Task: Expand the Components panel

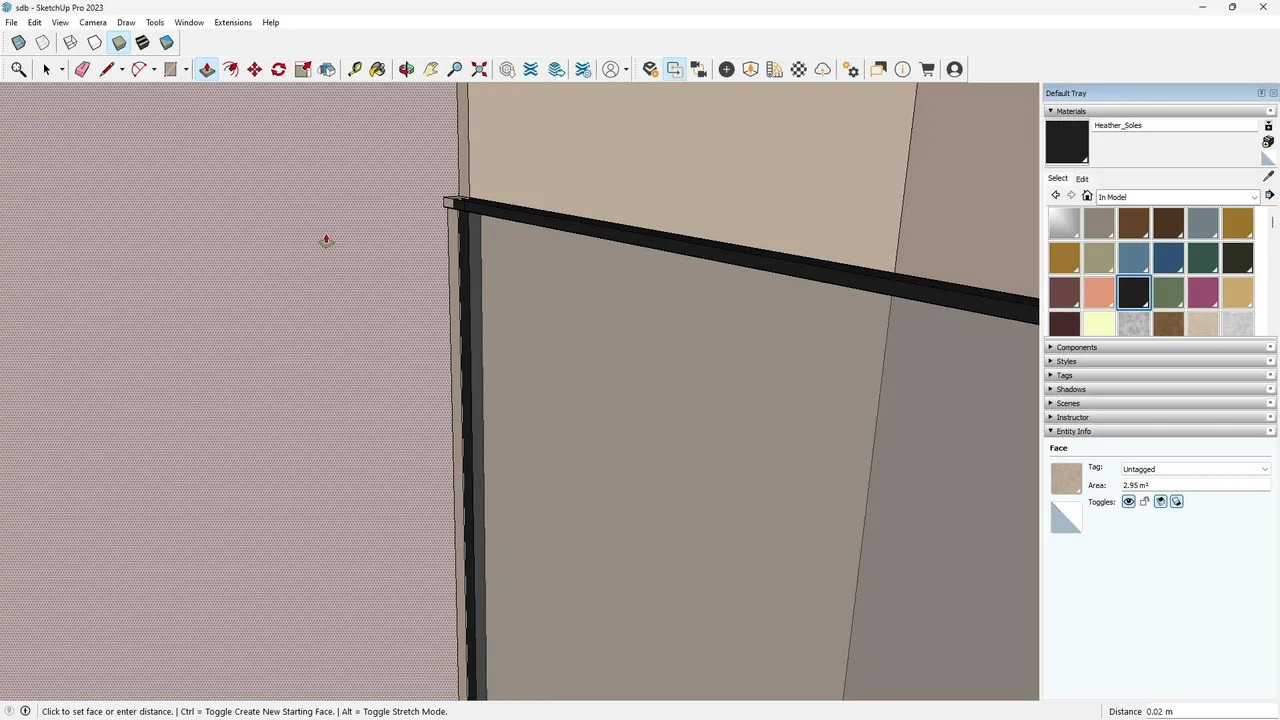Action: point(1160,347)
